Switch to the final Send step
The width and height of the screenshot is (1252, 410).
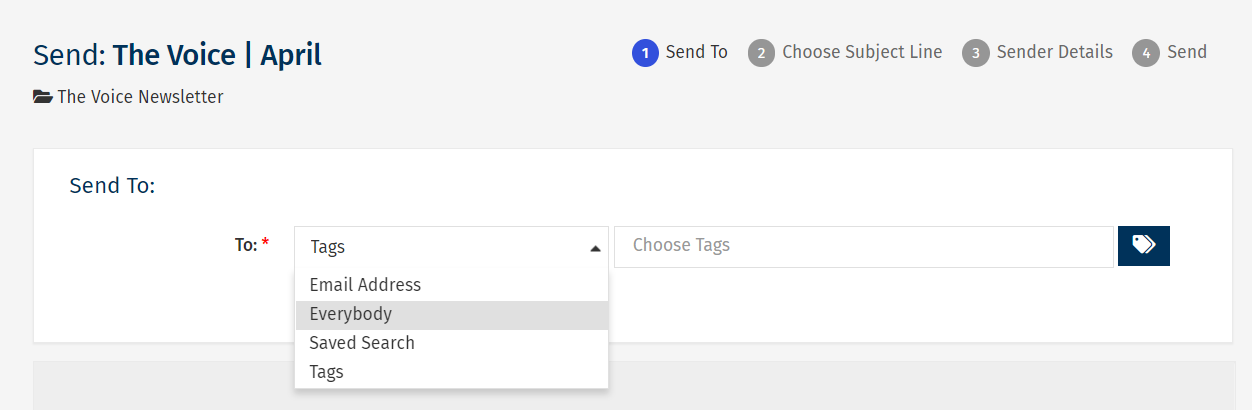(1186, 52)
